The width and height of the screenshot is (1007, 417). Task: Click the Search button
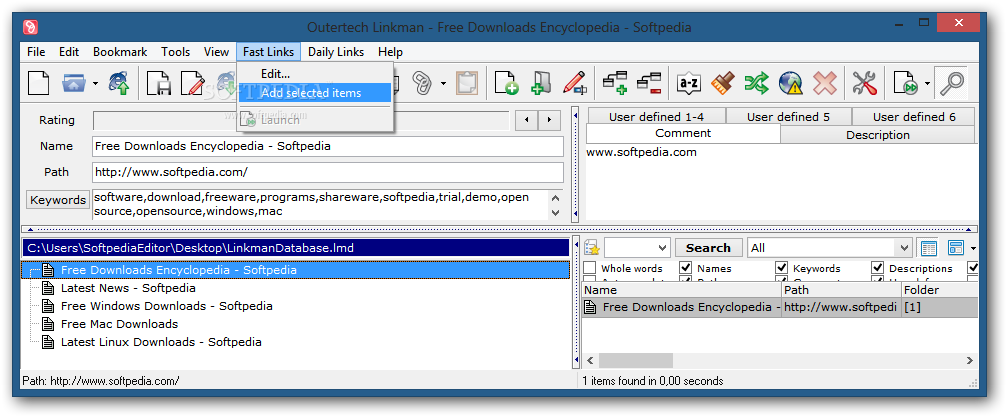click(x=708, y=248)
